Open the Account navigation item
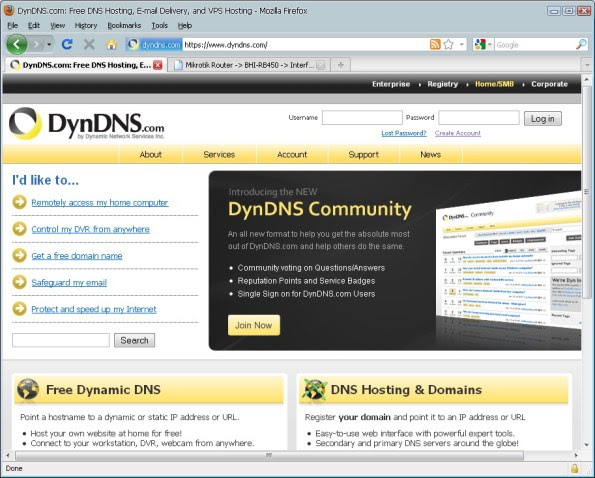The height and width of the screenshot is (478, 595). pos(292,154)
